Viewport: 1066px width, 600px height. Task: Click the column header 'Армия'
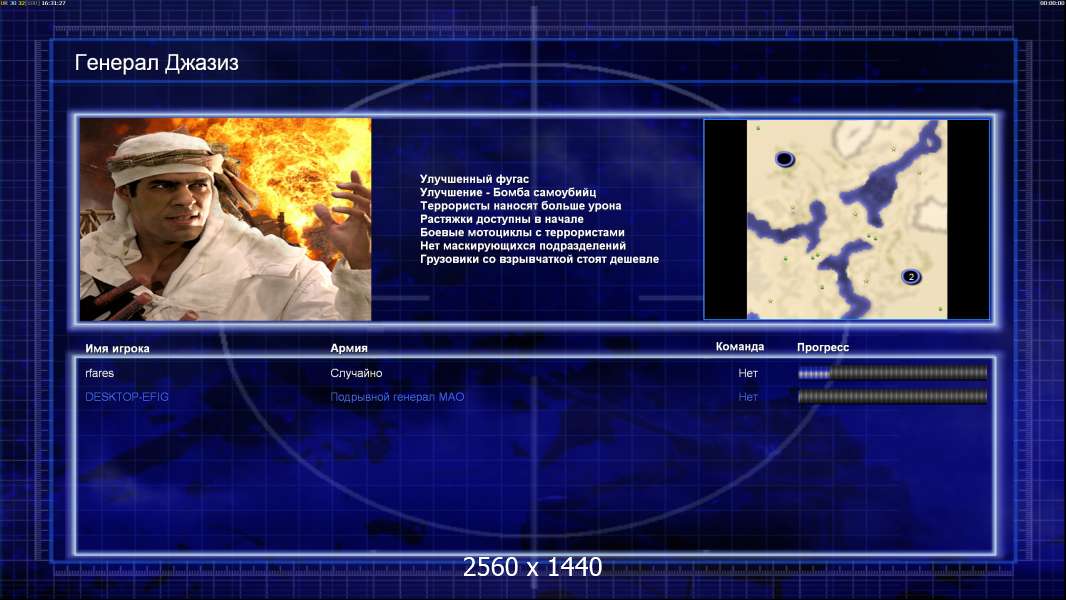(x=349, y=348)
